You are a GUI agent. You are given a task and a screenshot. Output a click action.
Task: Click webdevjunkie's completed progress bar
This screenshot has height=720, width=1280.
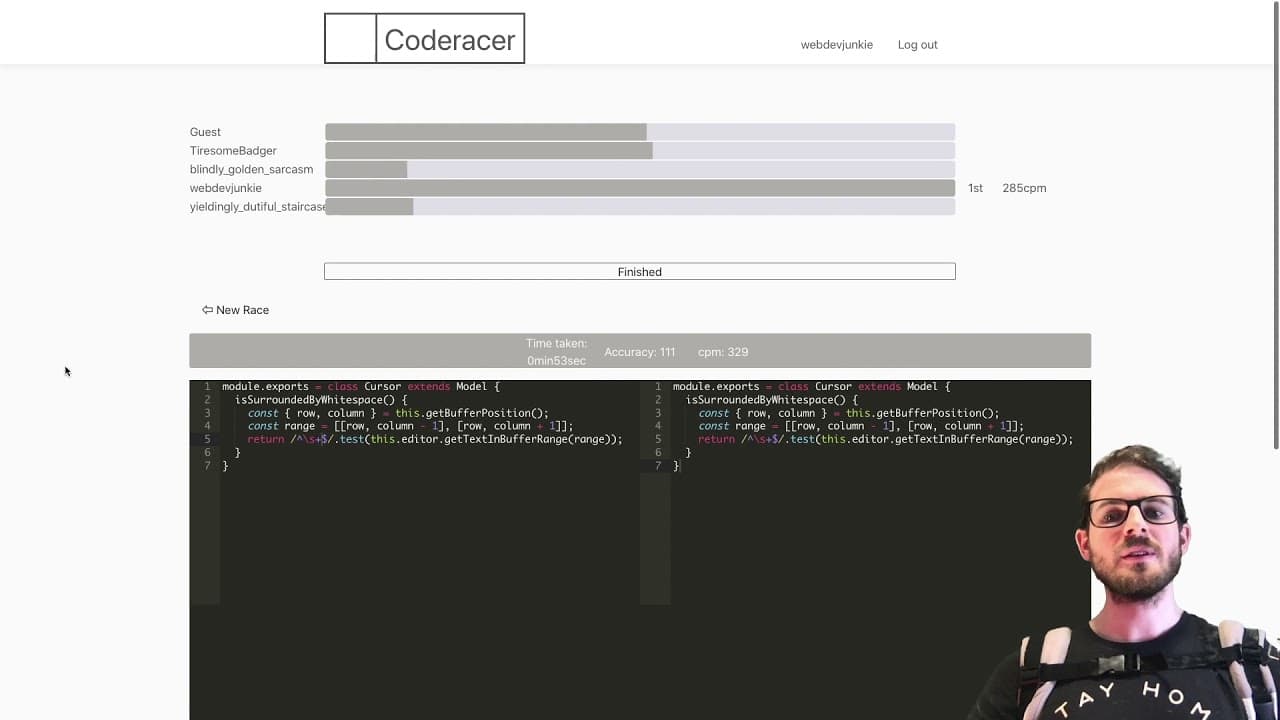(640, 188)
